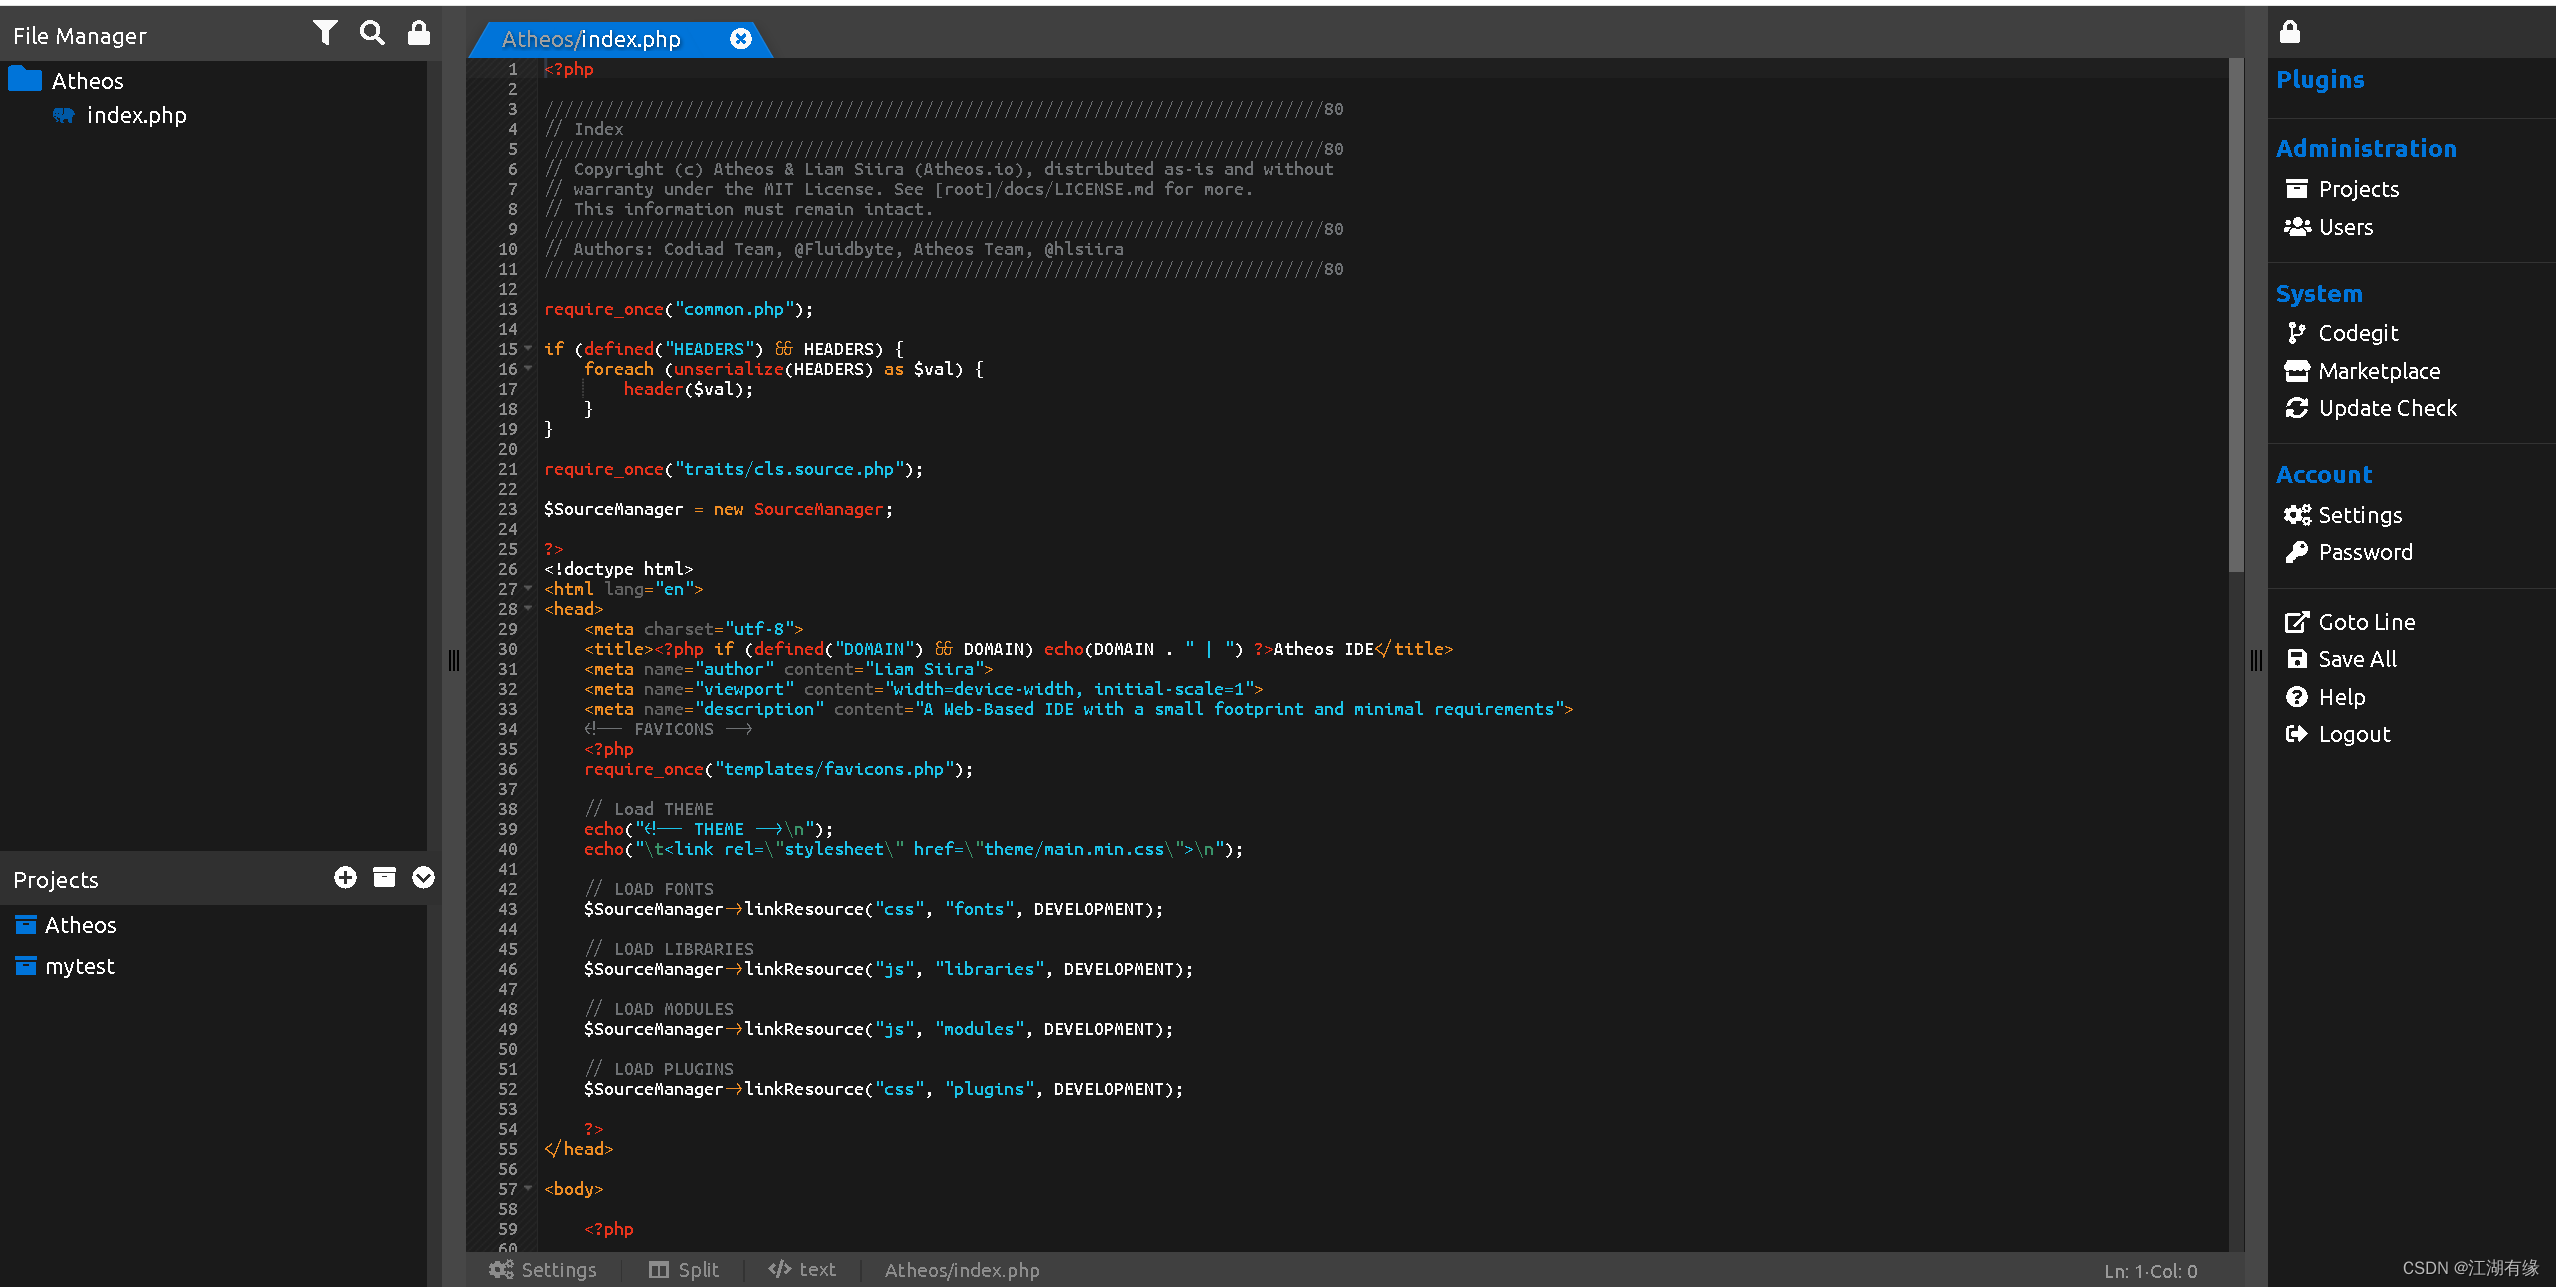The height and width of the screenshot is (1287, 2556).
Task: Click the filter icon in File Manager
Action: pos(324,34)
